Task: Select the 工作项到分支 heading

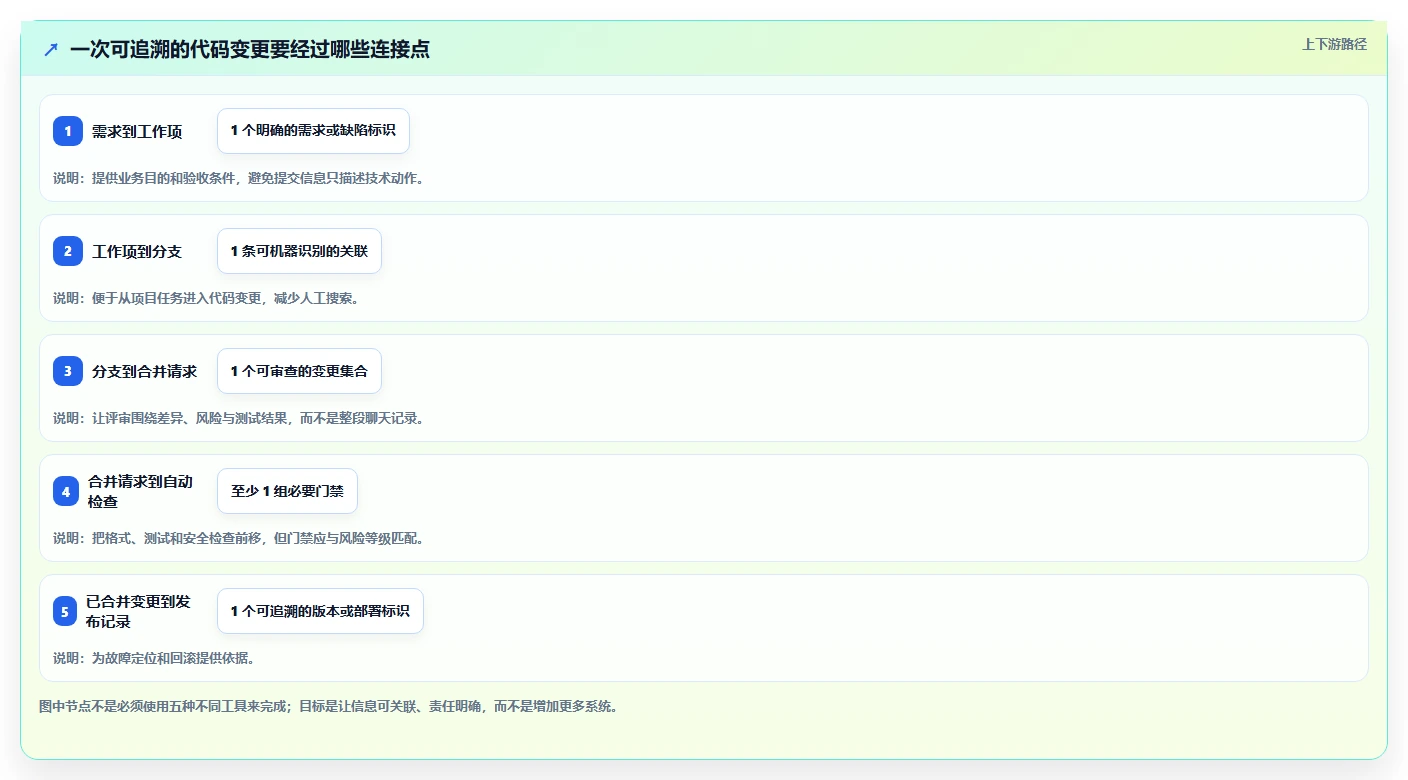Action: click(137, 251)
